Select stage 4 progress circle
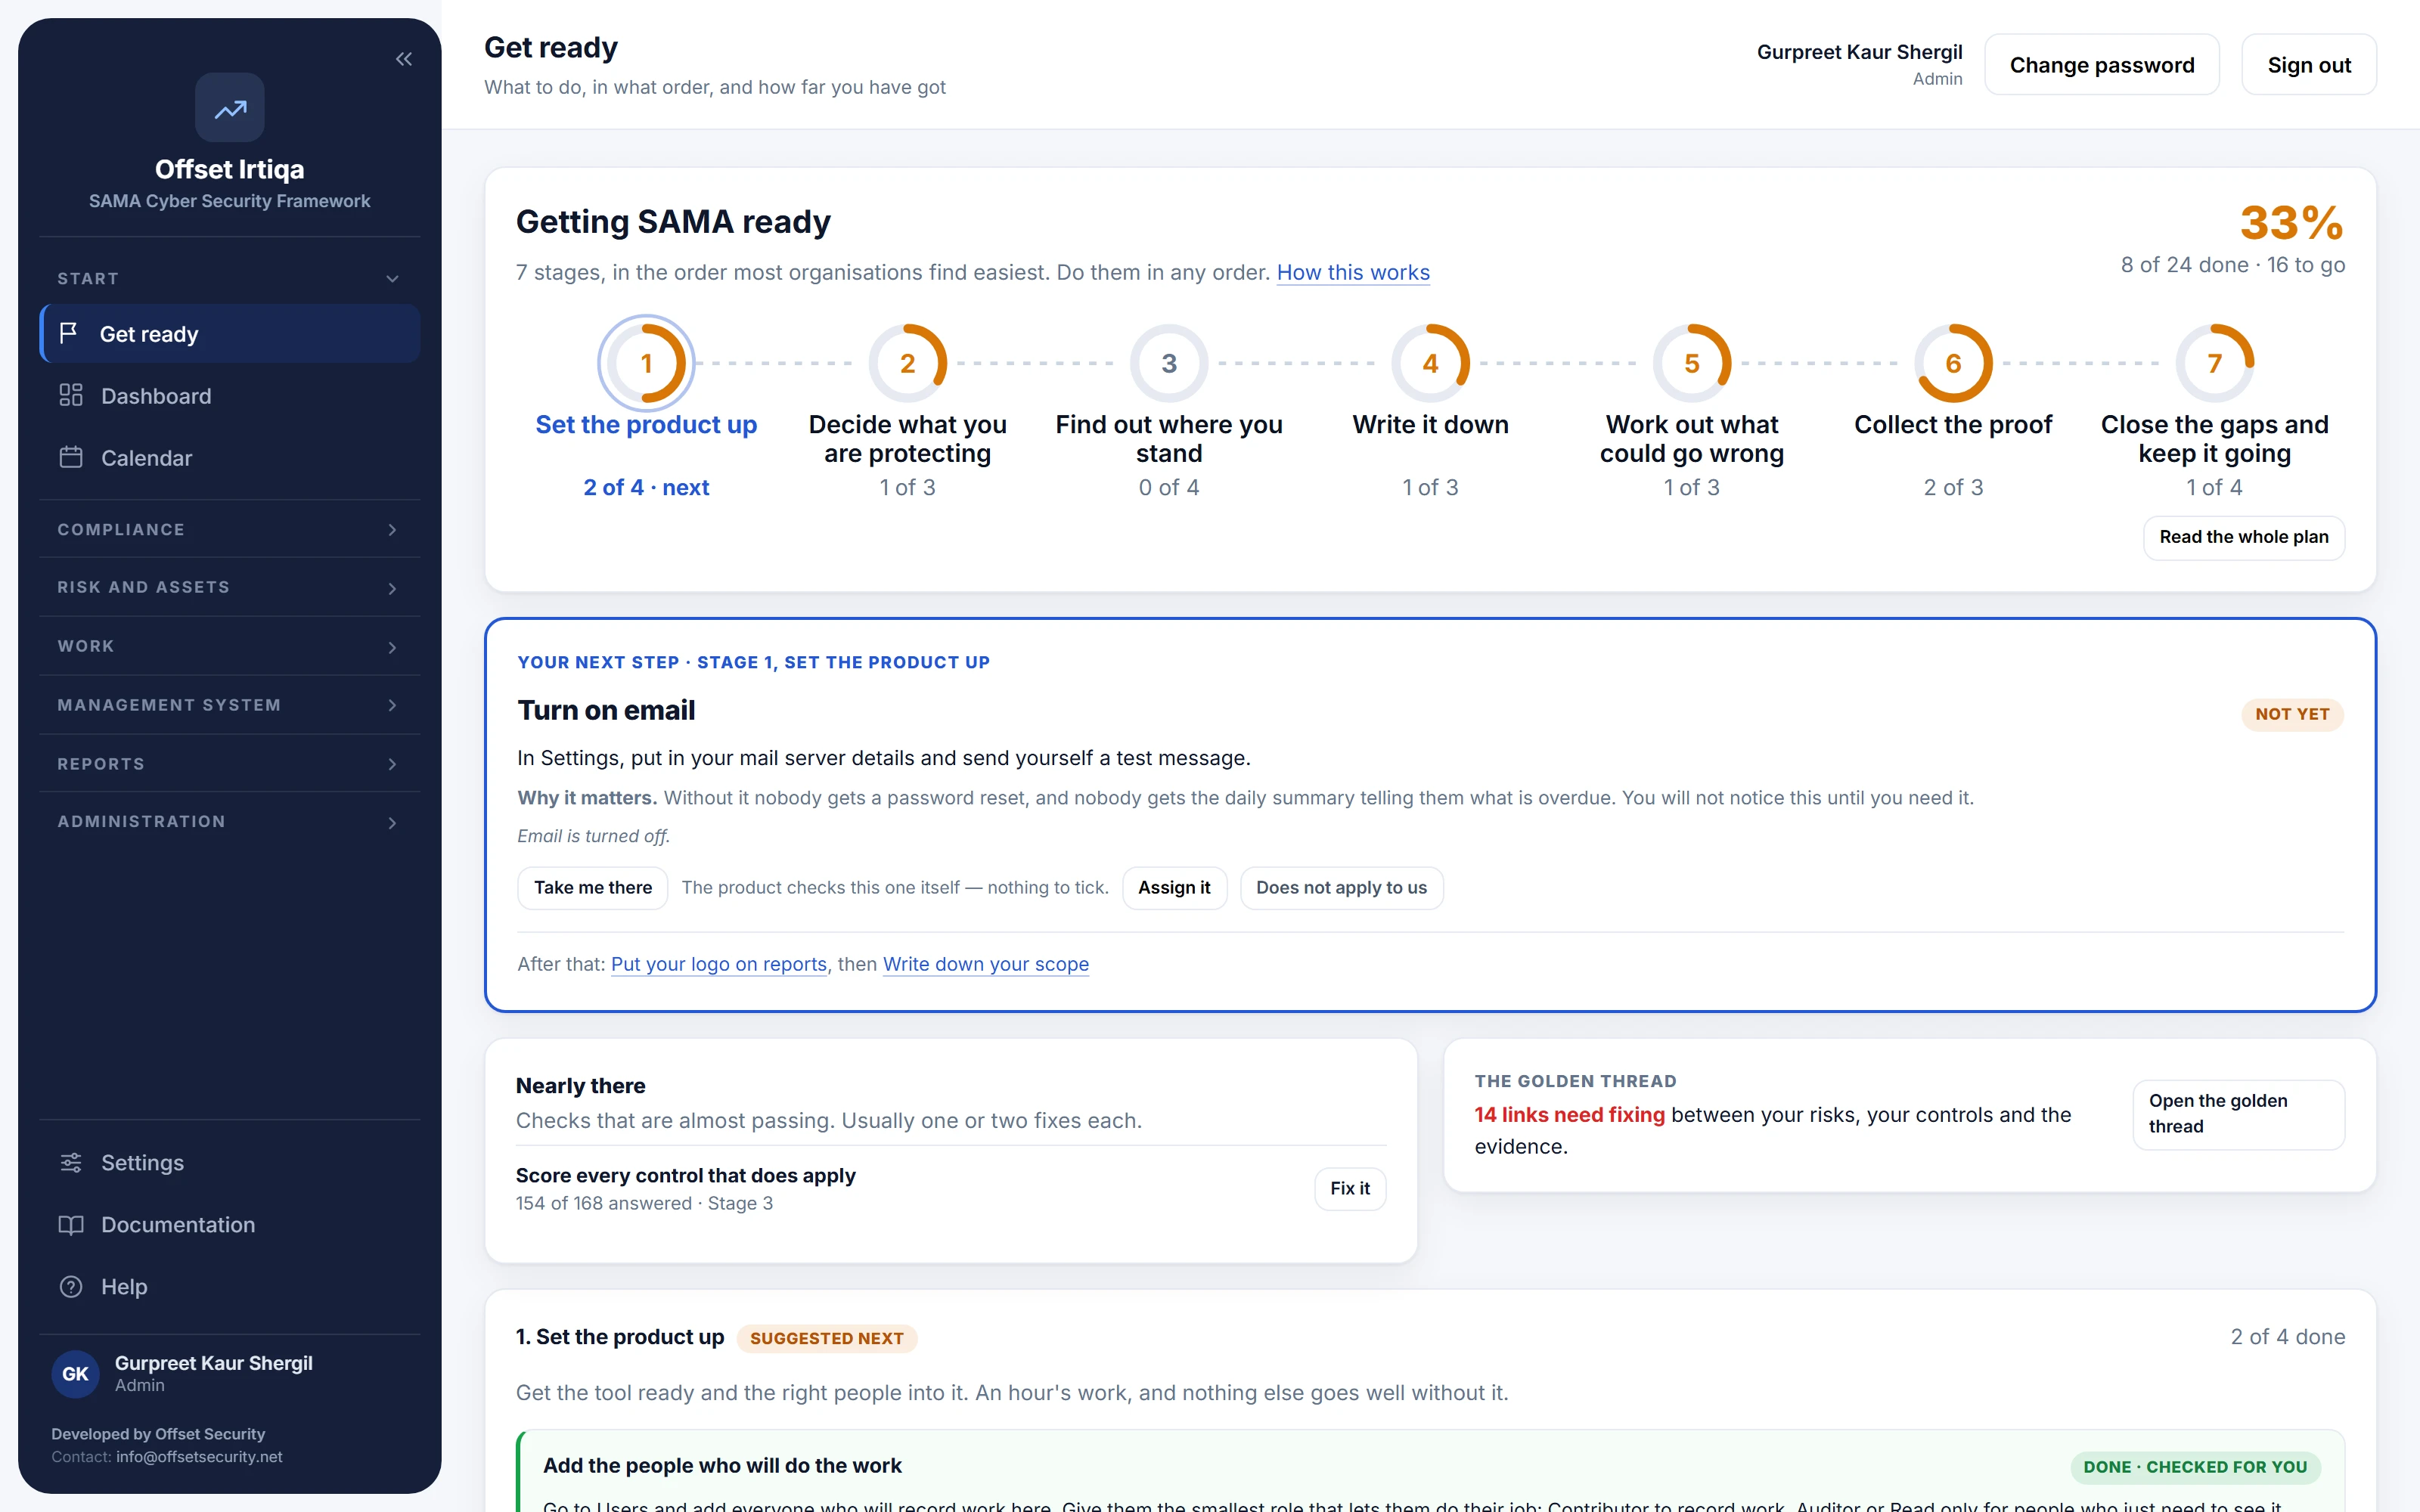 (1430, 363)
